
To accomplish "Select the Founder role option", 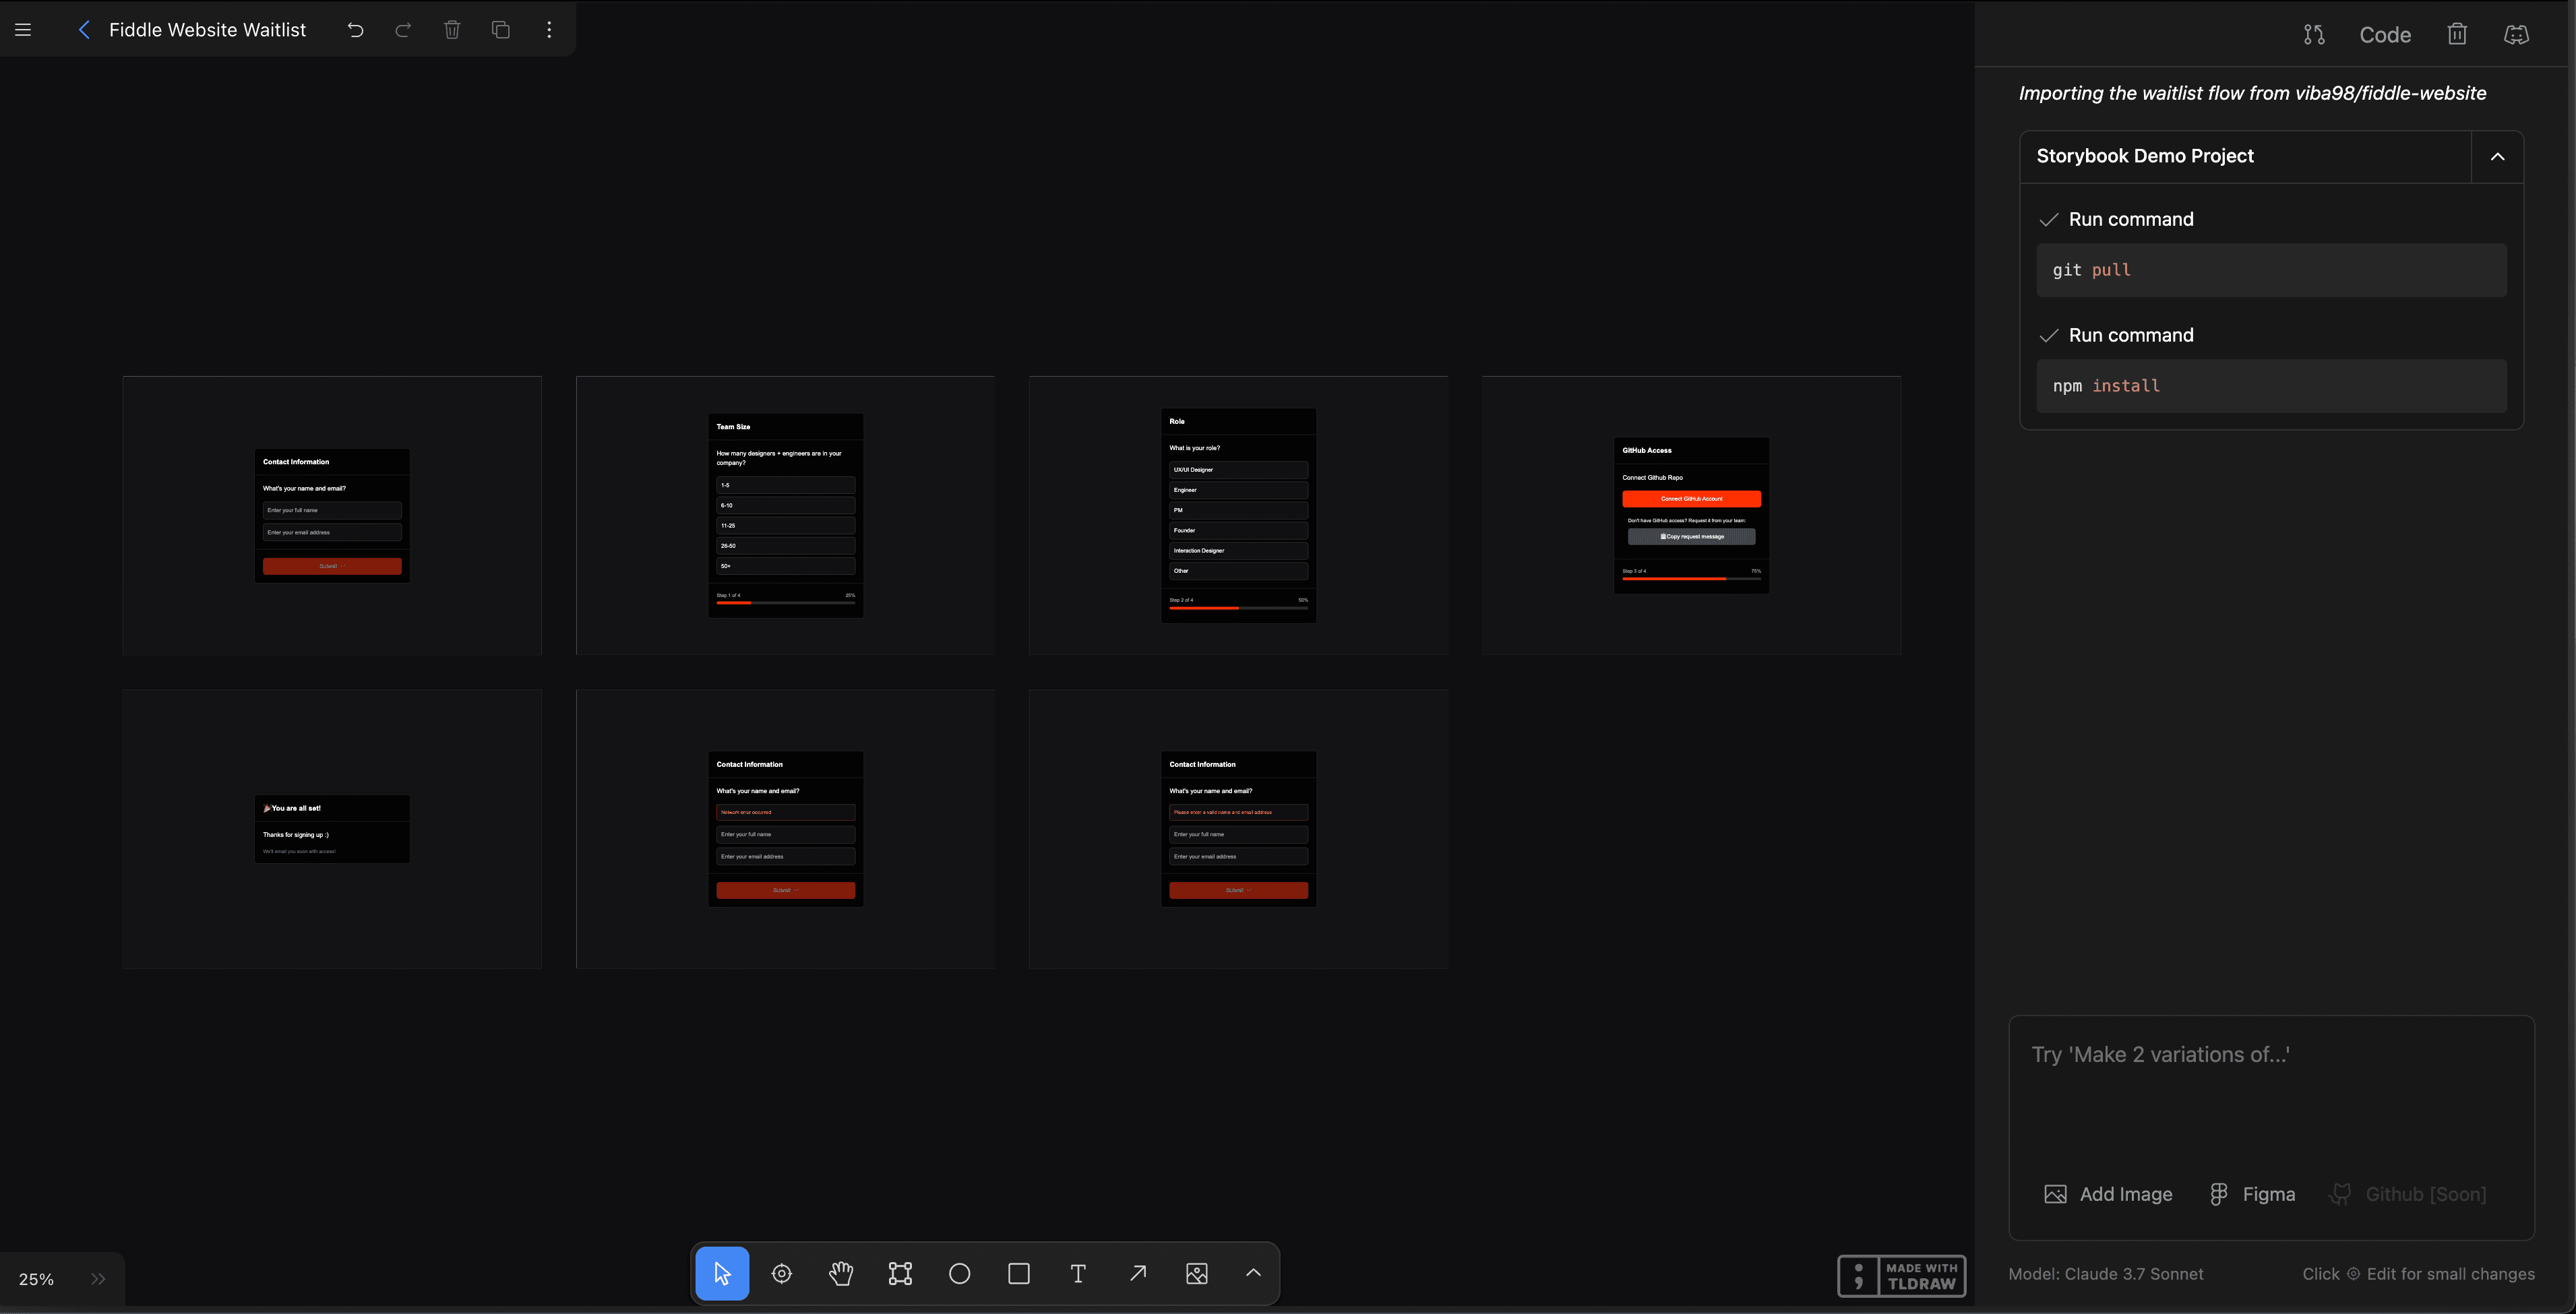I will (x=1238, y=530).
